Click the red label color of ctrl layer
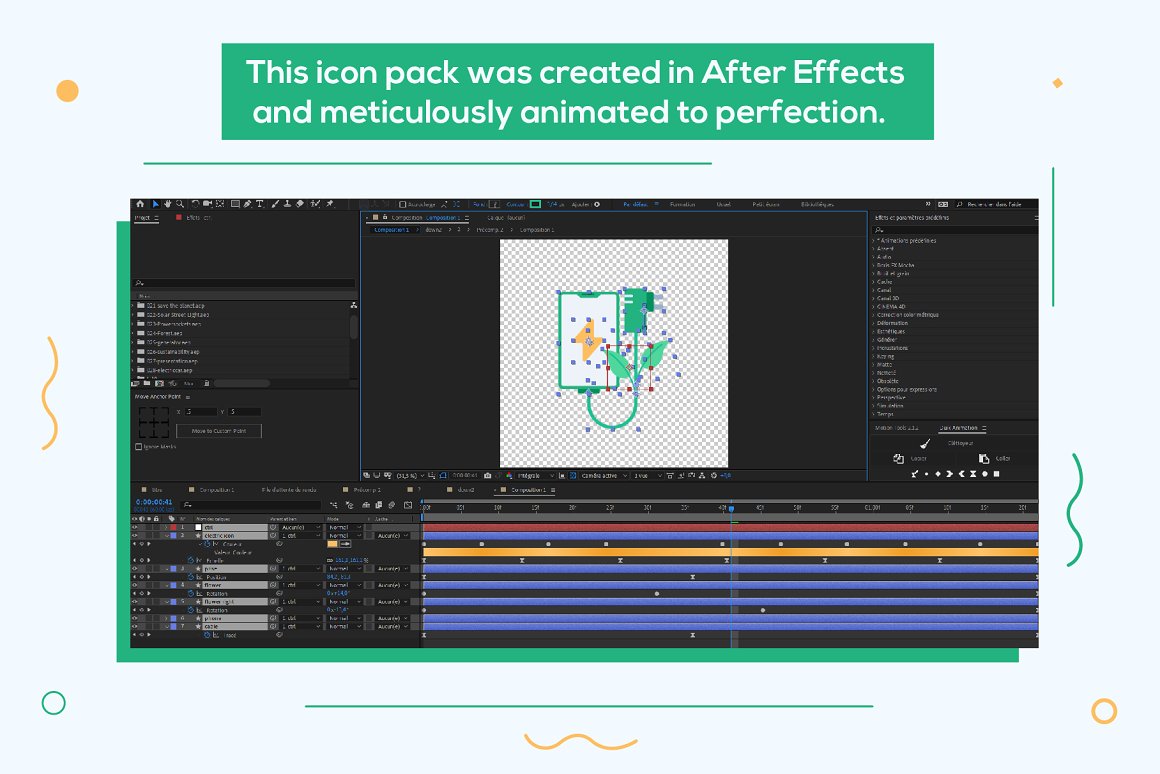The image size is (1160, 774). 173,528
